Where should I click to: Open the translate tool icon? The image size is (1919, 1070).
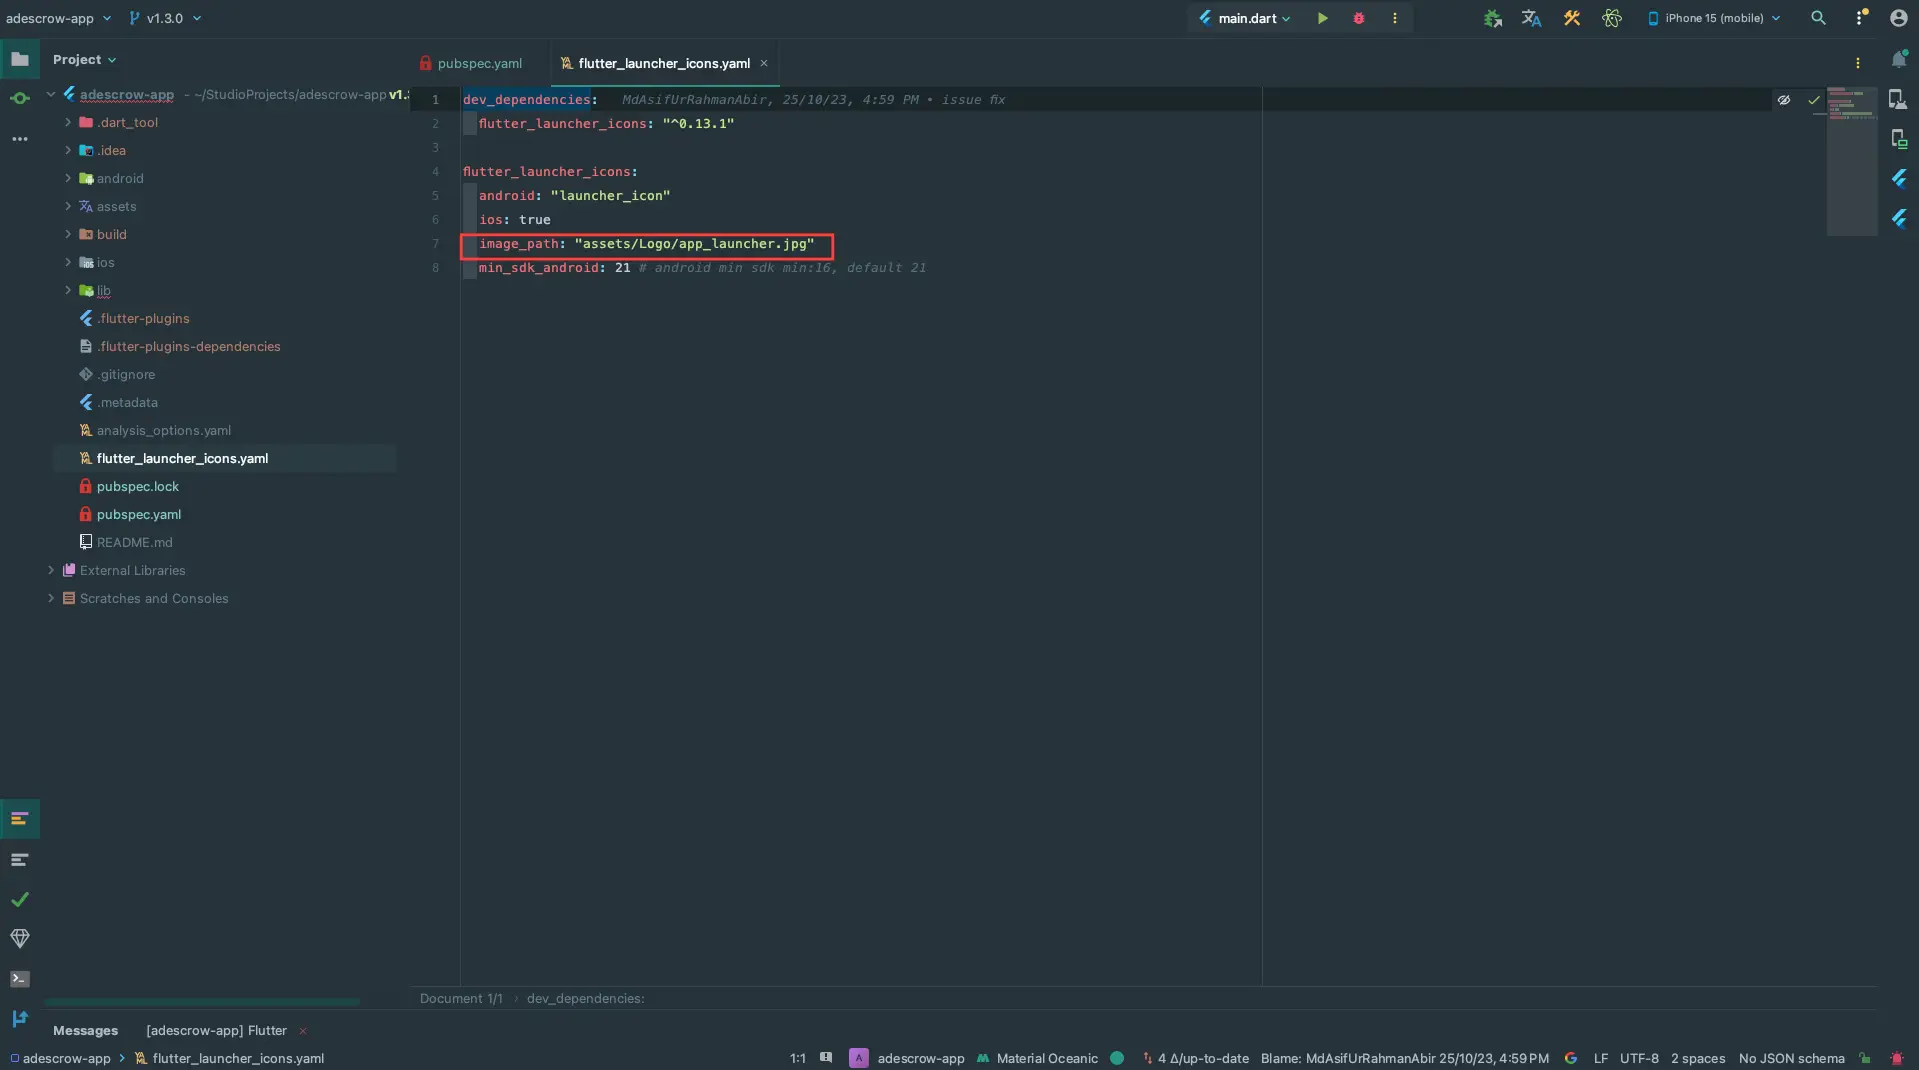[1531, 18]
